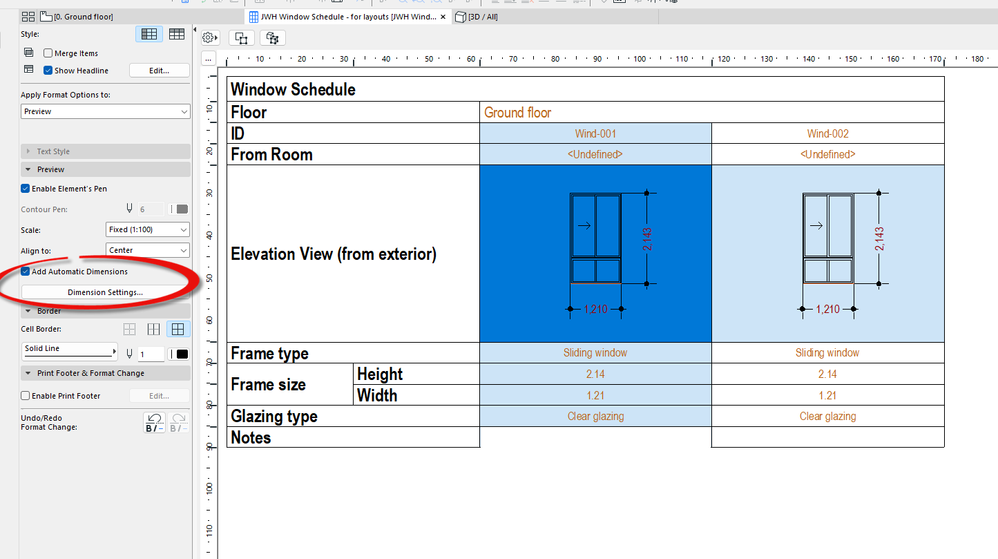Collapse the format panel with the small arrow
This screenshot has height=559, width=998.
pos(195,30)
